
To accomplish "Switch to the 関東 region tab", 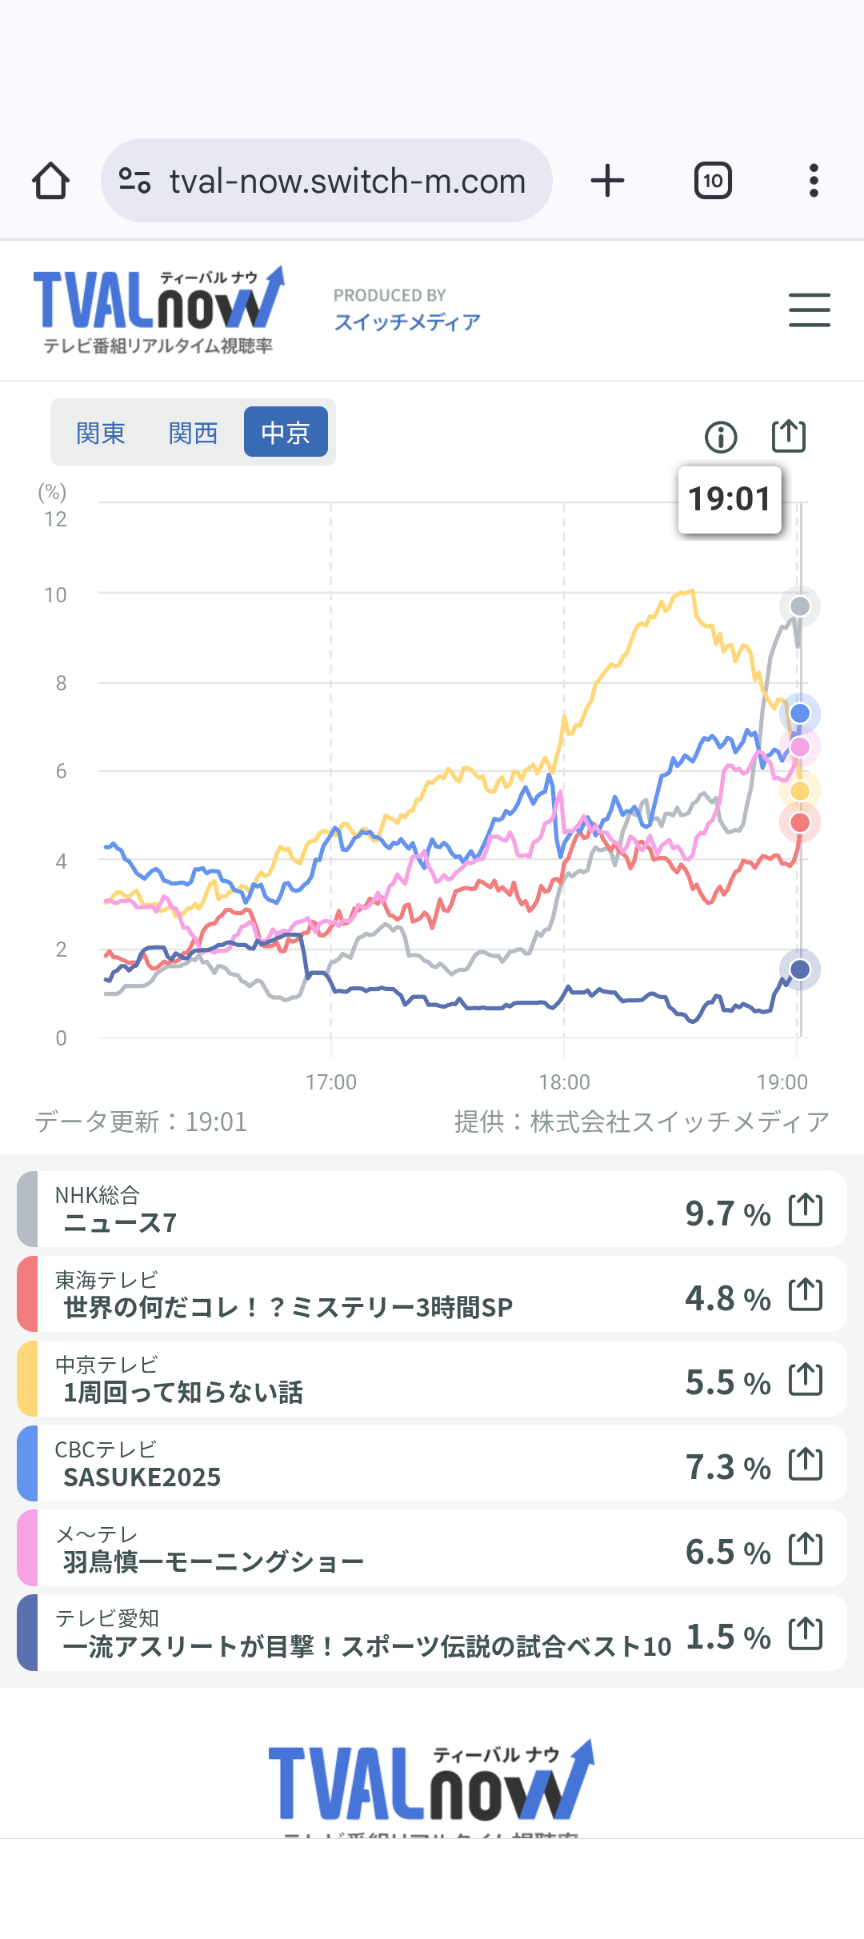I will [101, 433].
